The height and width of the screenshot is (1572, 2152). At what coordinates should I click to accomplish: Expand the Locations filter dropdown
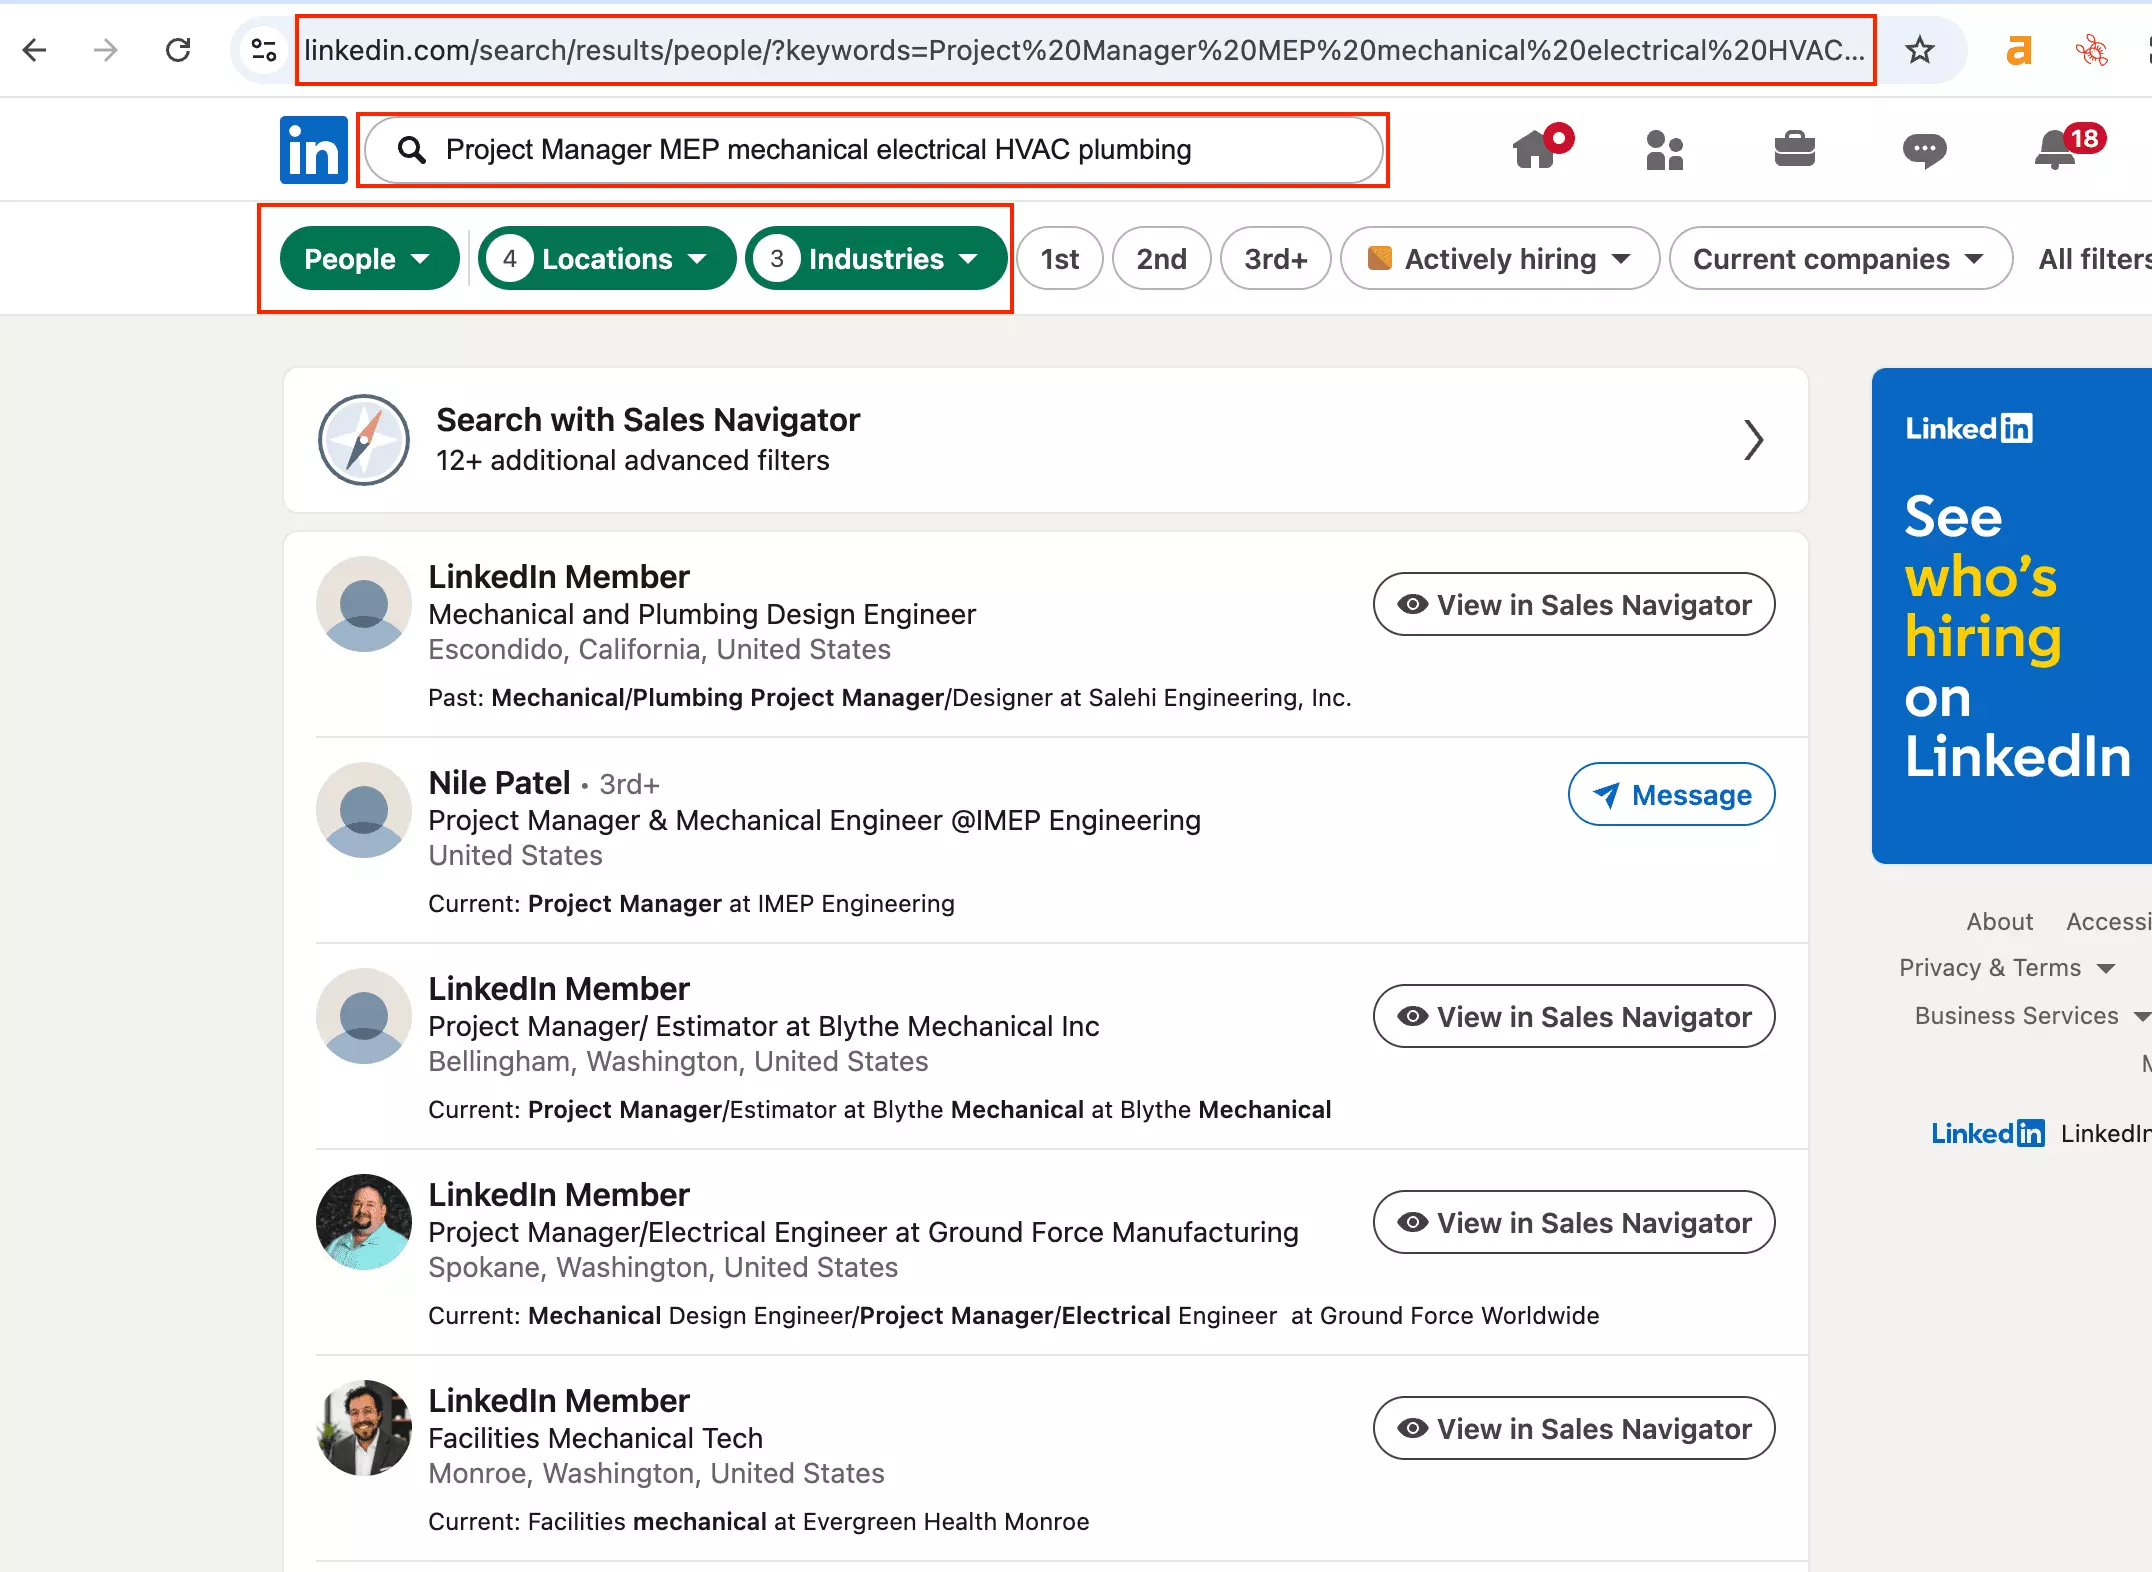point(607,259)
